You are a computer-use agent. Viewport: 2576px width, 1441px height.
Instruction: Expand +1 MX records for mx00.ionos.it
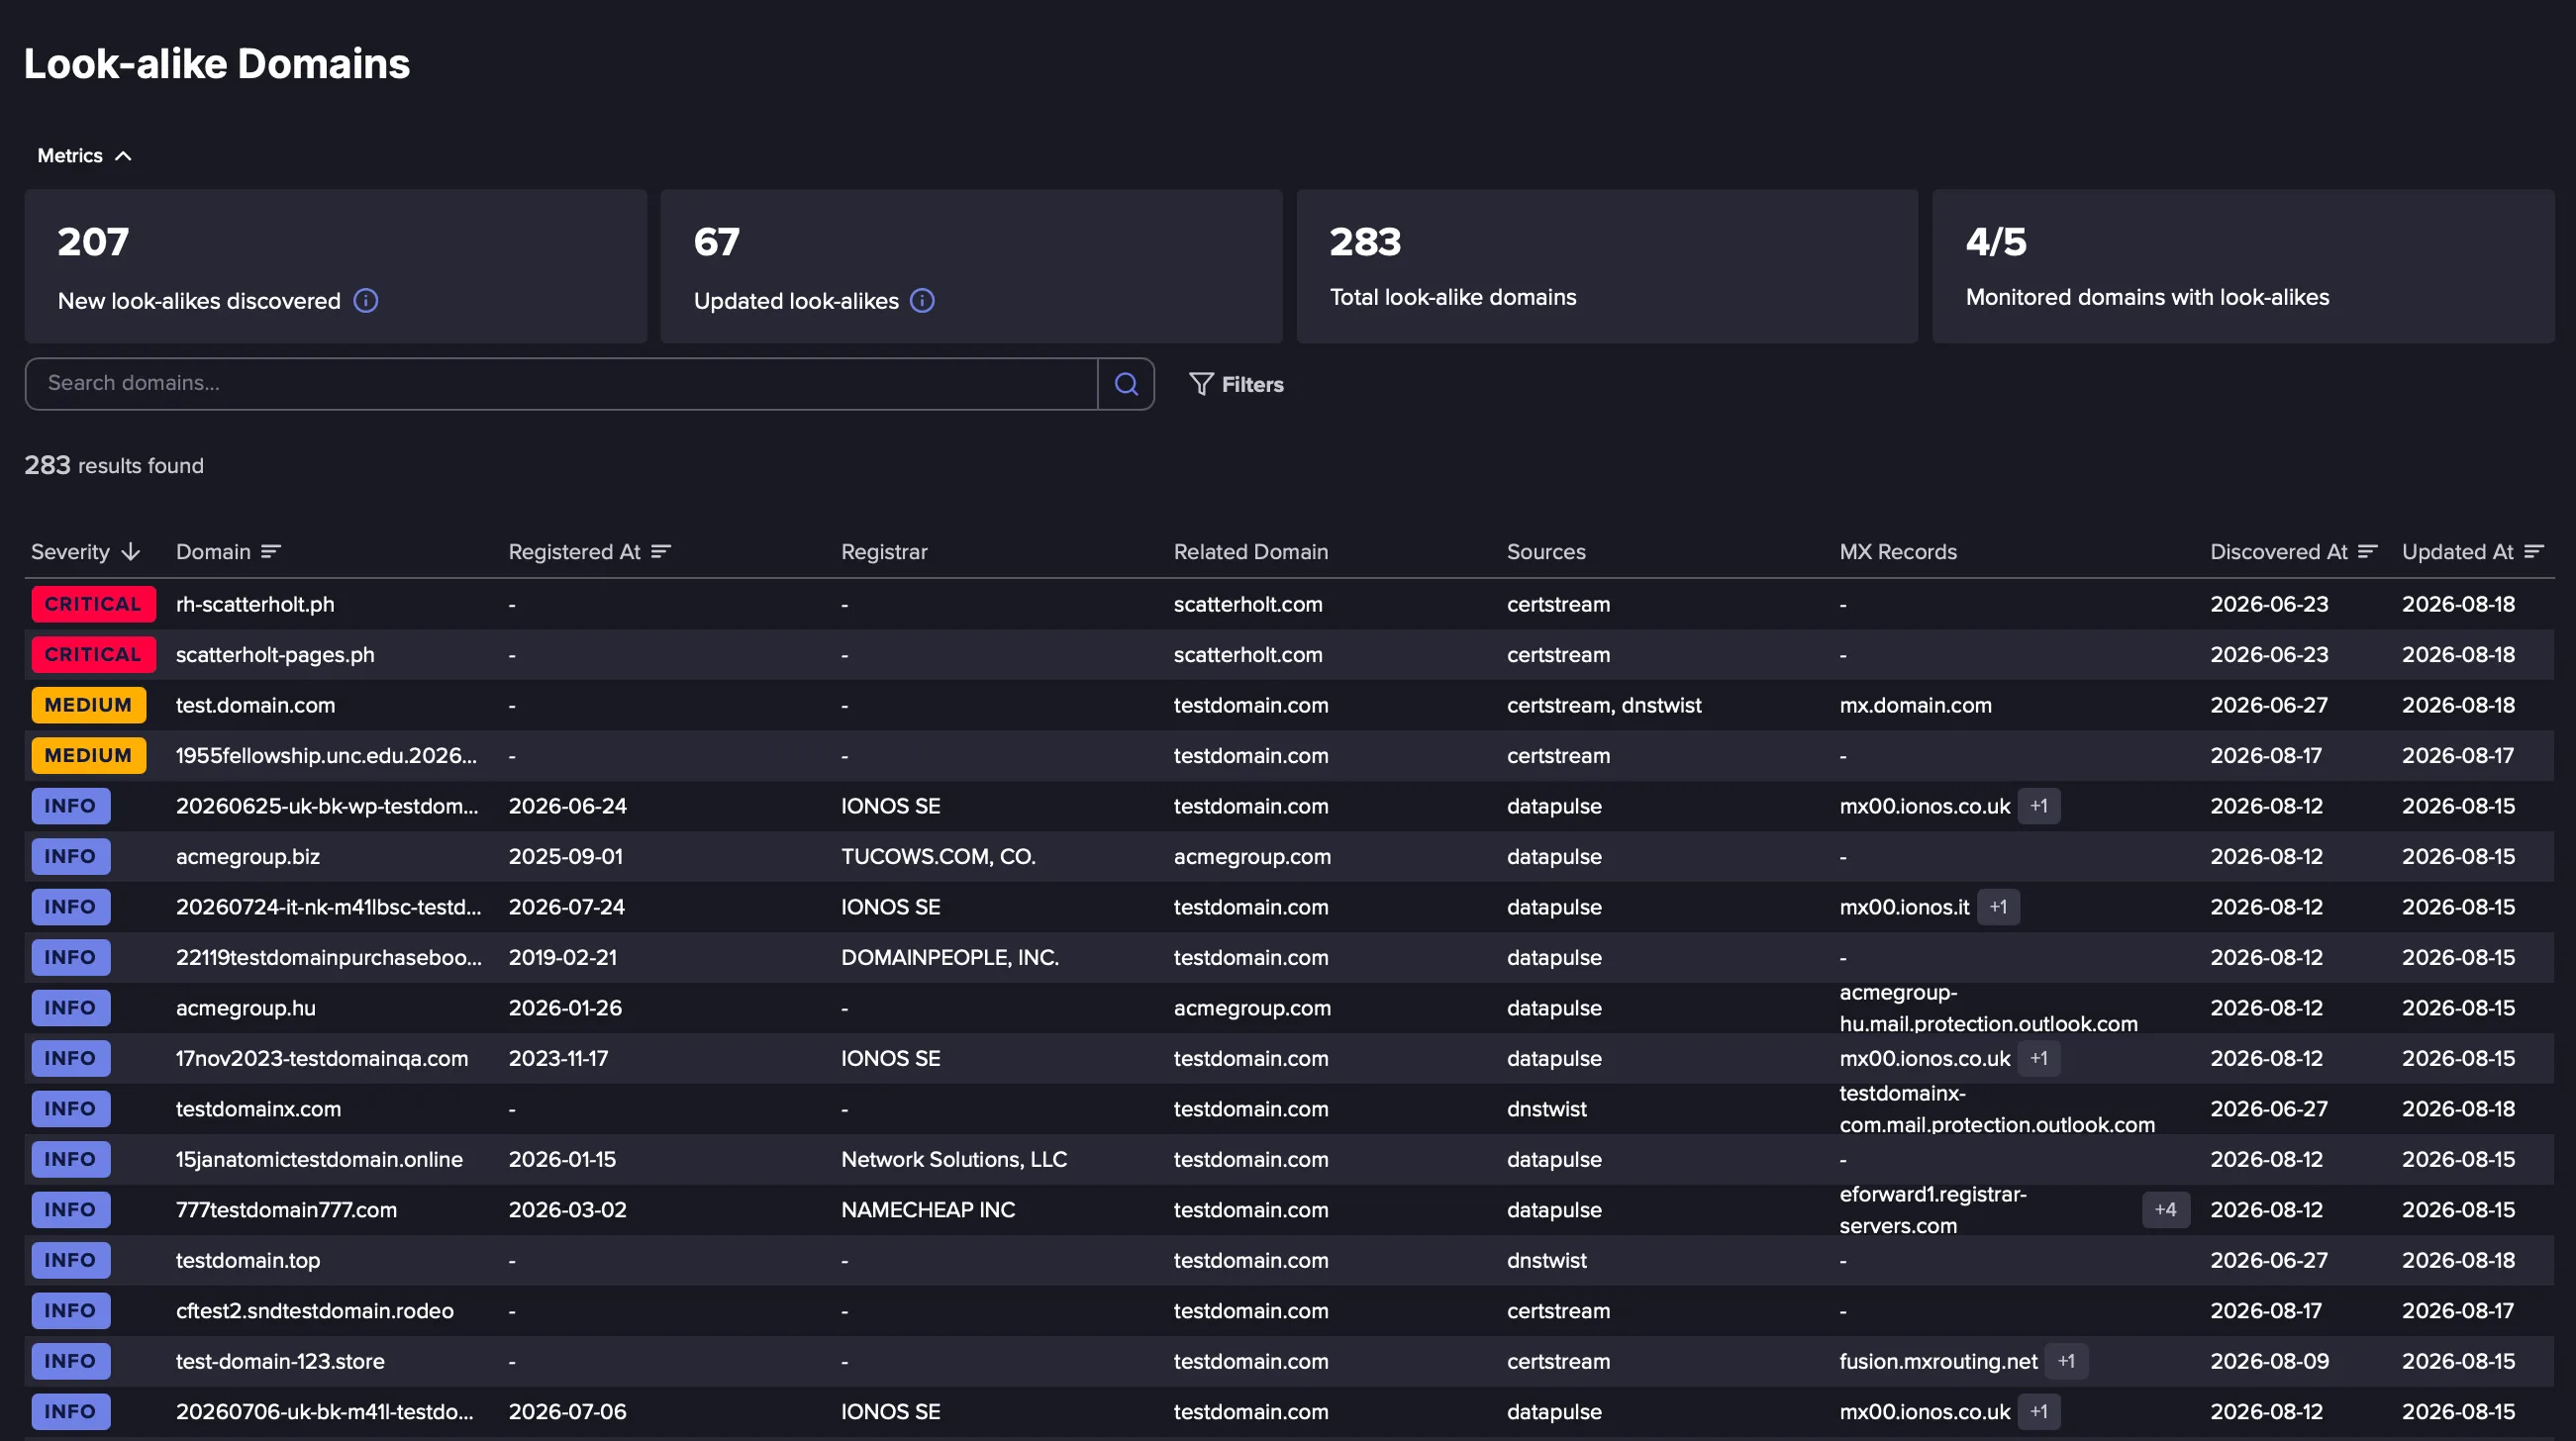pos(1998,907)
